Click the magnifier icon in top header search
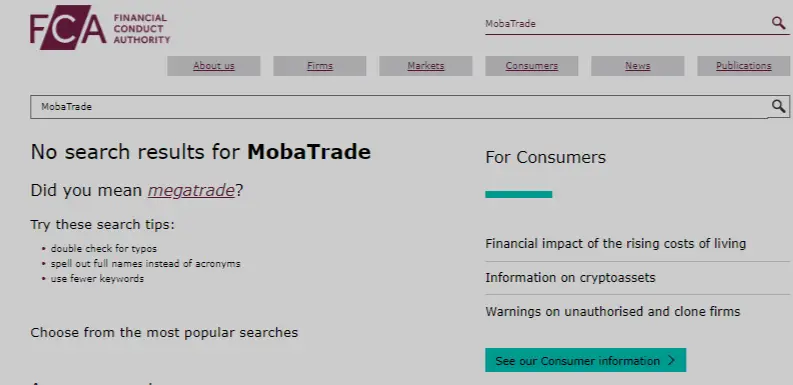Image resolution: width=793 pixels, height=385 pixels. click(778, 23)
